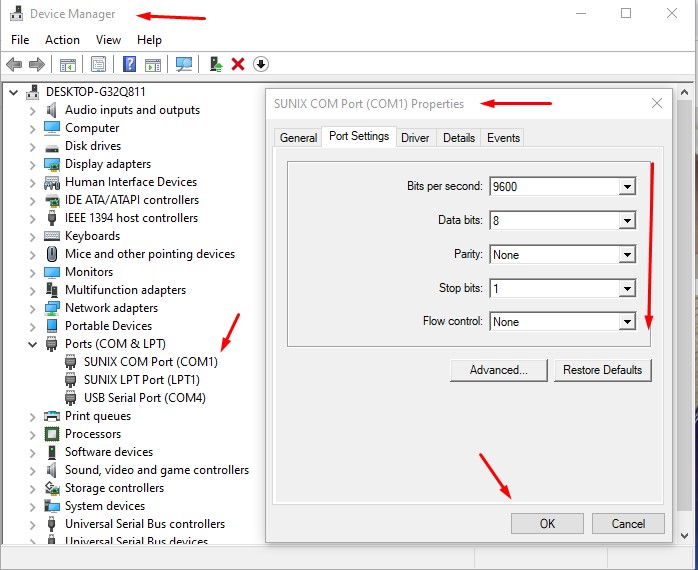Click the Restore Defaults button
The width and height of the screenshot is (698, 570).
[602, 370]
